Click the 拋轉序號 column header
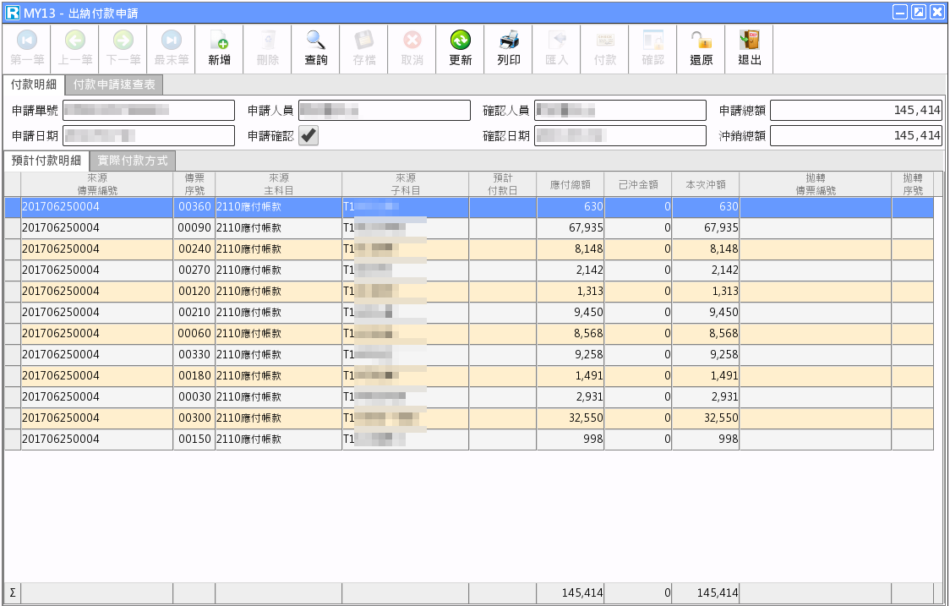The image size is (950, 606). tap(912, 184)
